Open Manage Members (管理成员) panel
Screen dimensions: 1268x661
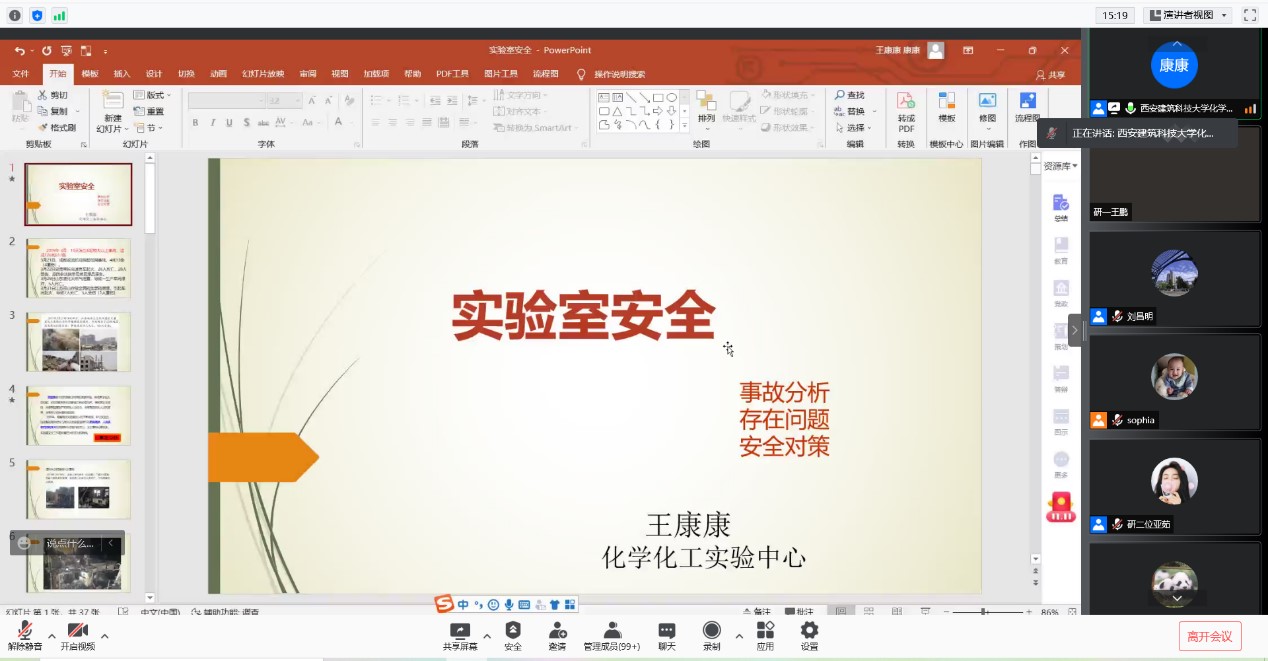(612, 631)
